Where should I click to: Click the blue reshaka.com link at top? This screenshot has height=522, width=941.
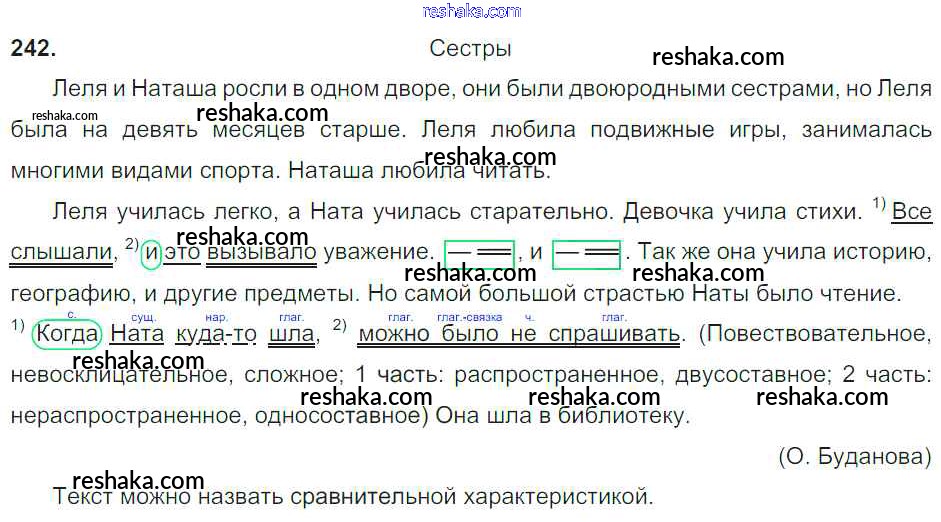[472, 11]
